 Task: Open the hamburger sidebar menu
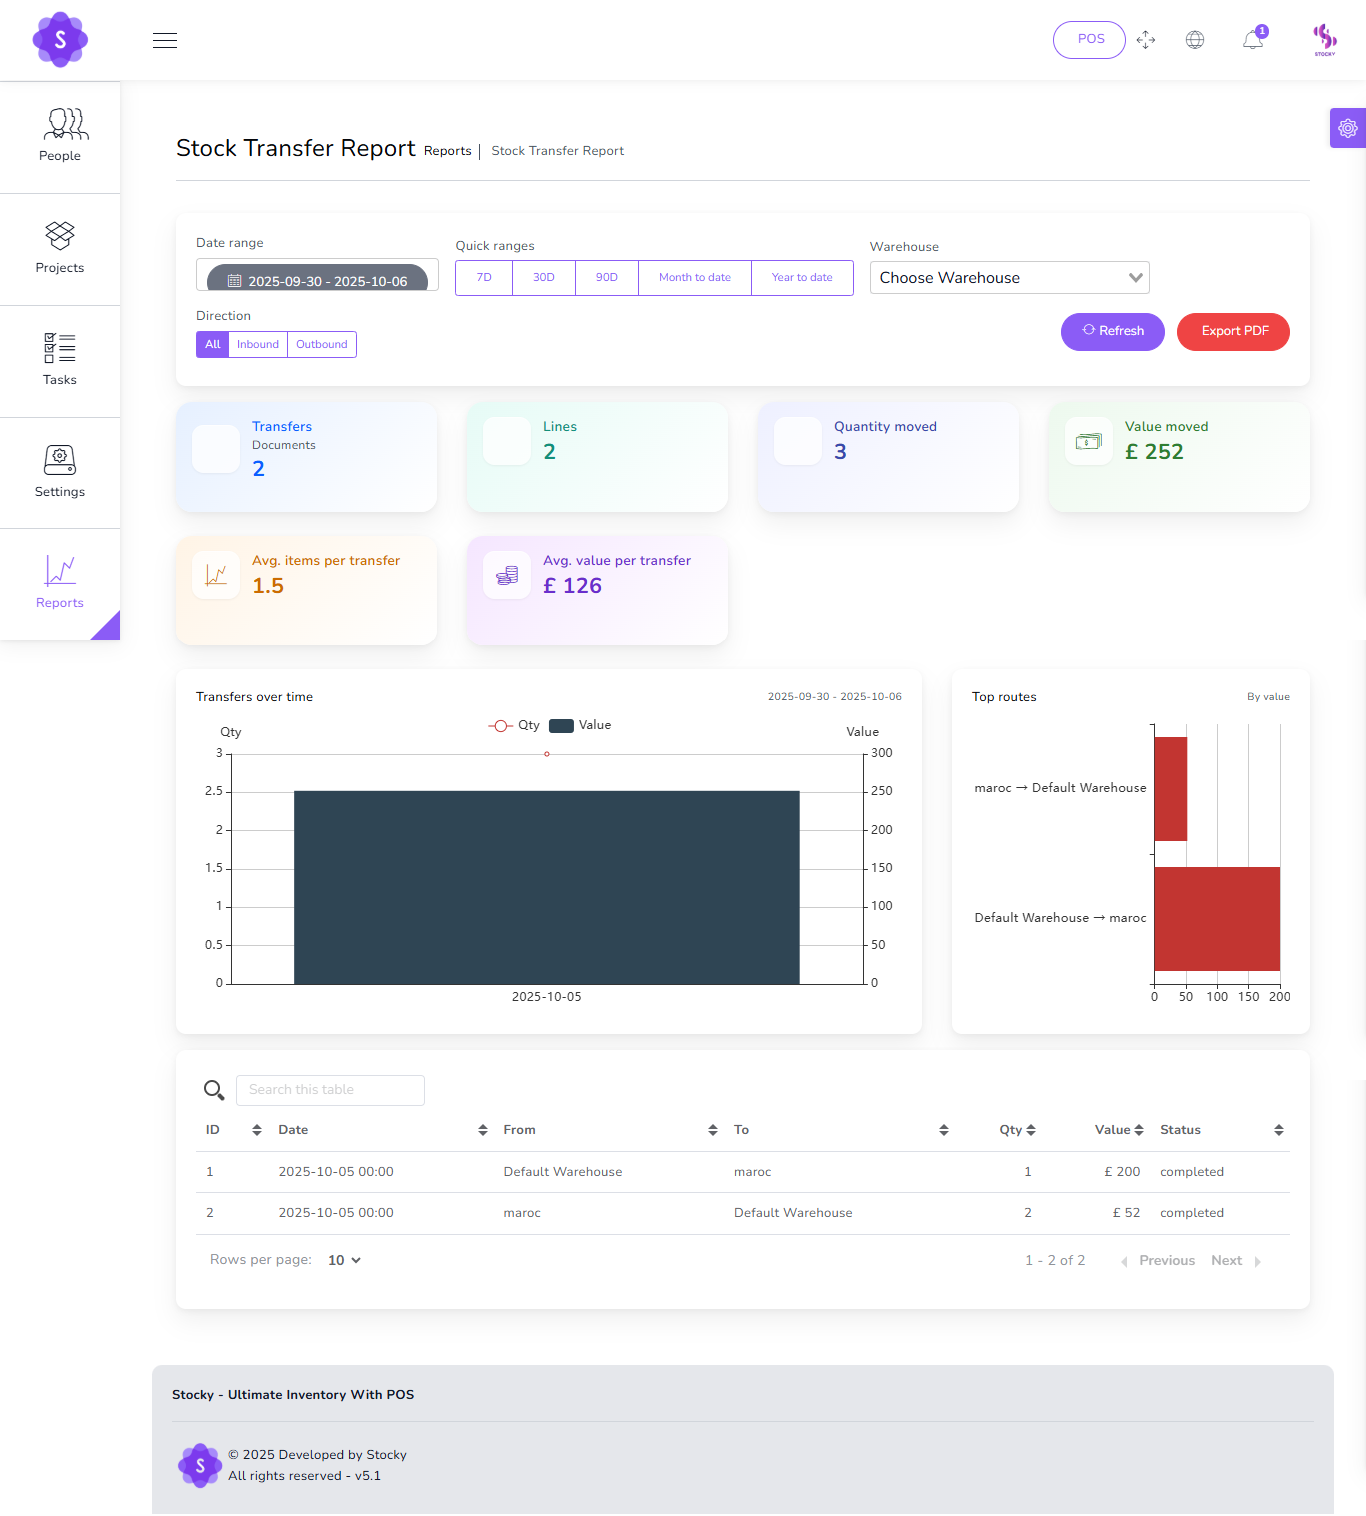pyautogui.click(x=165, y=40)
